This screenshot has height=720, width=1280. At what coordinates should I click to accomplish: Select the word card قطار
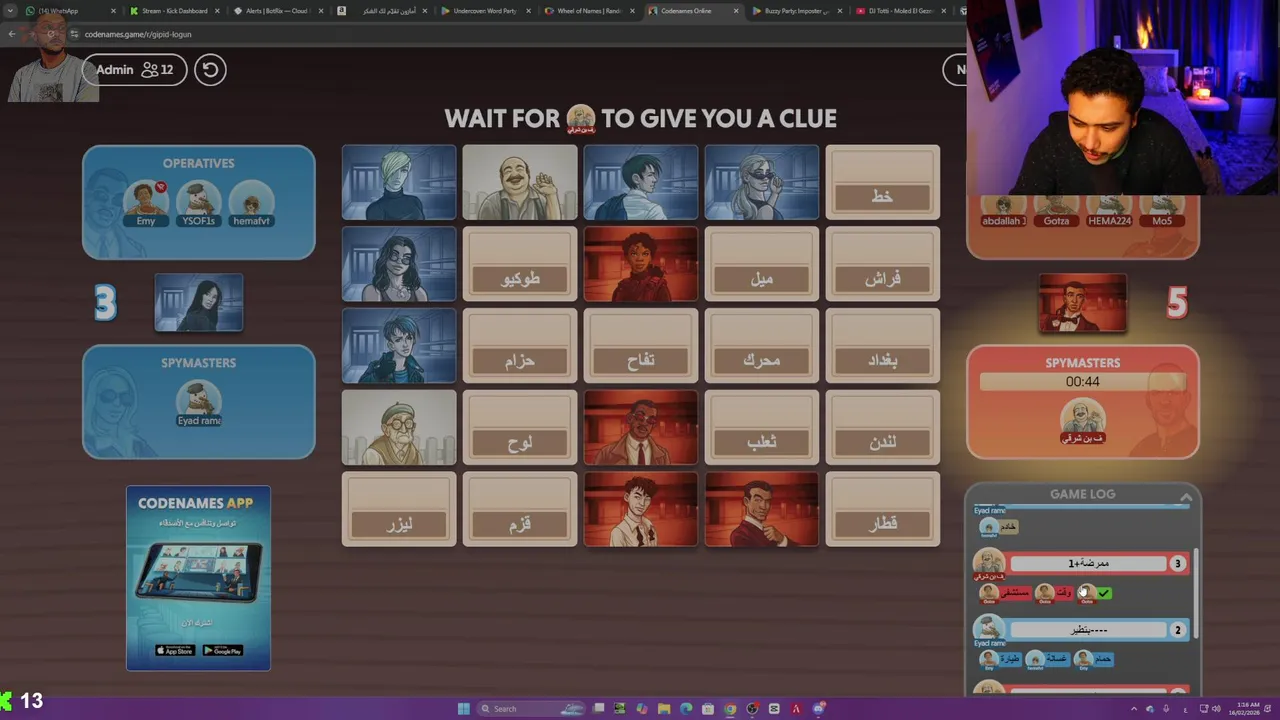click(882, 510)
